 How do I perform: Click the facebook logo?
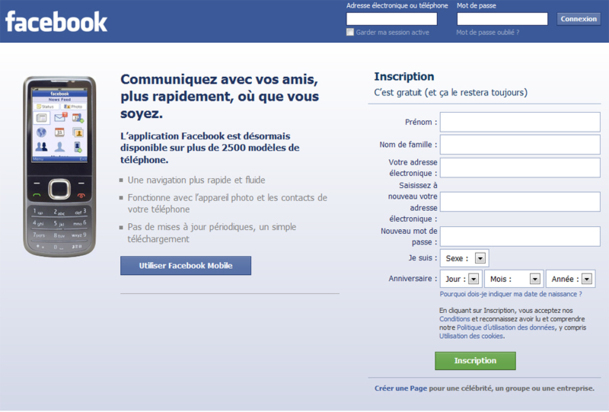click(x=56, y=21)
